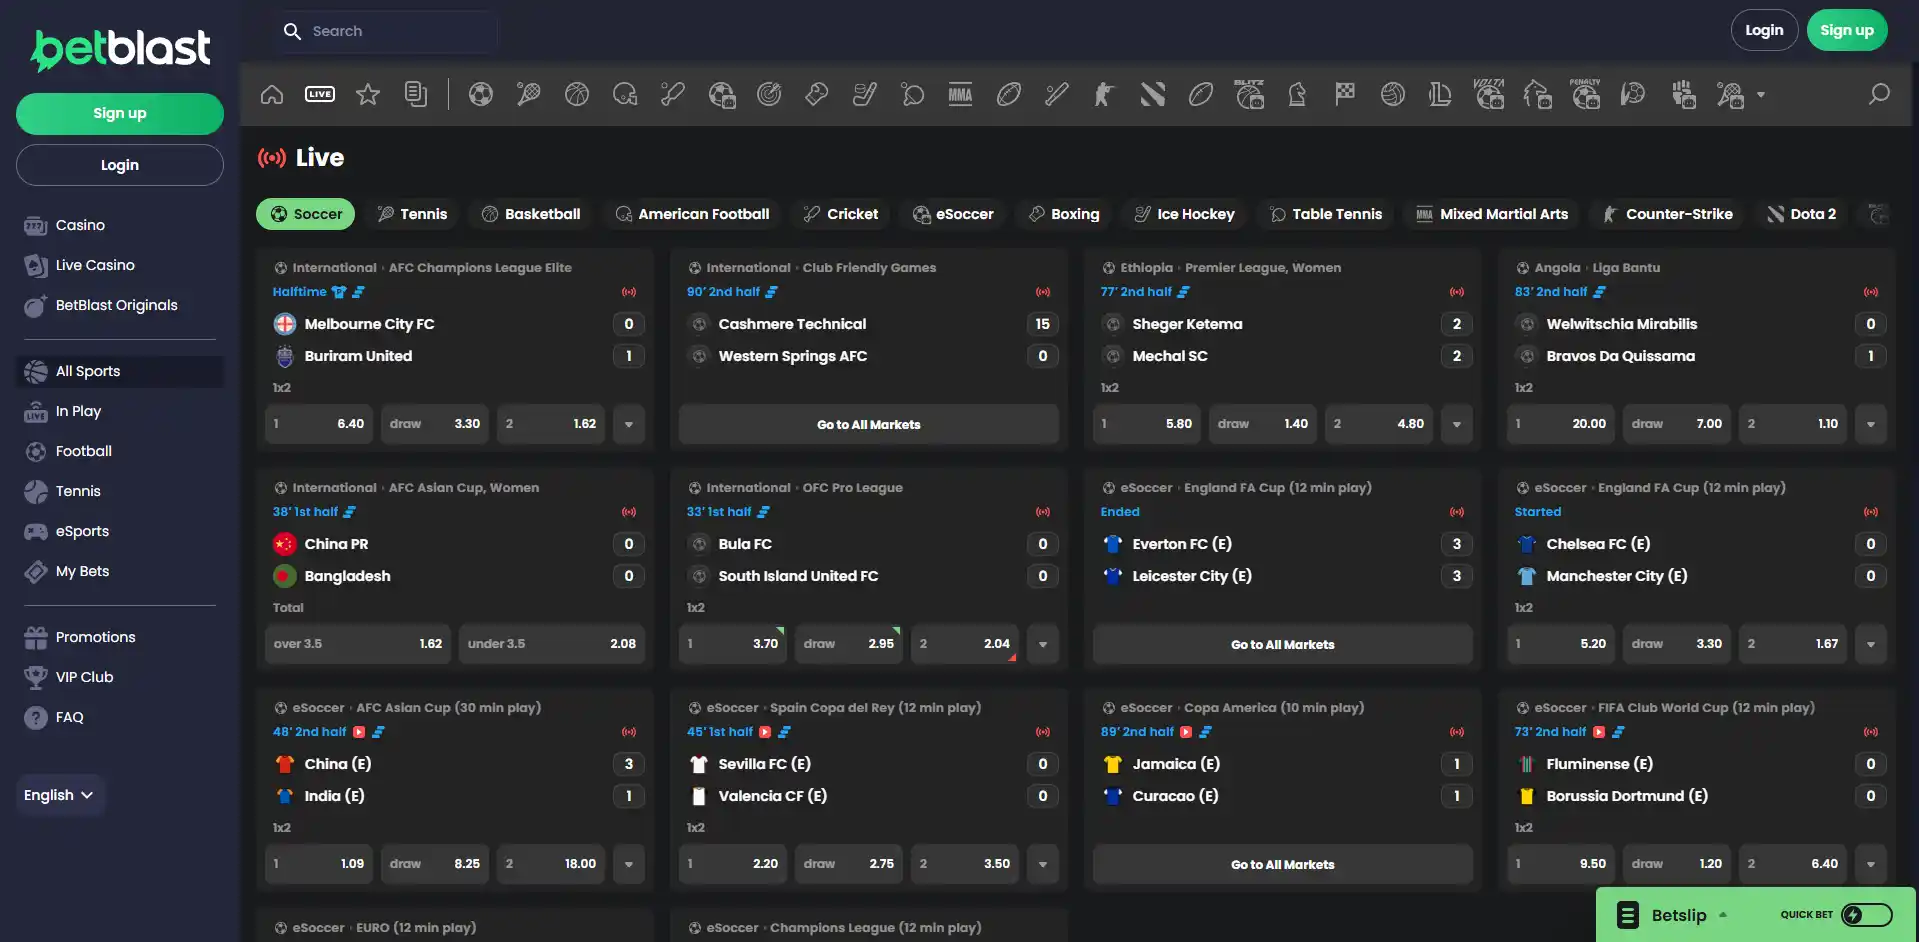The image size is (1919, 942).
Task: Expand markets for Chelsea FC (E) match
Action: coord(1871,644)
